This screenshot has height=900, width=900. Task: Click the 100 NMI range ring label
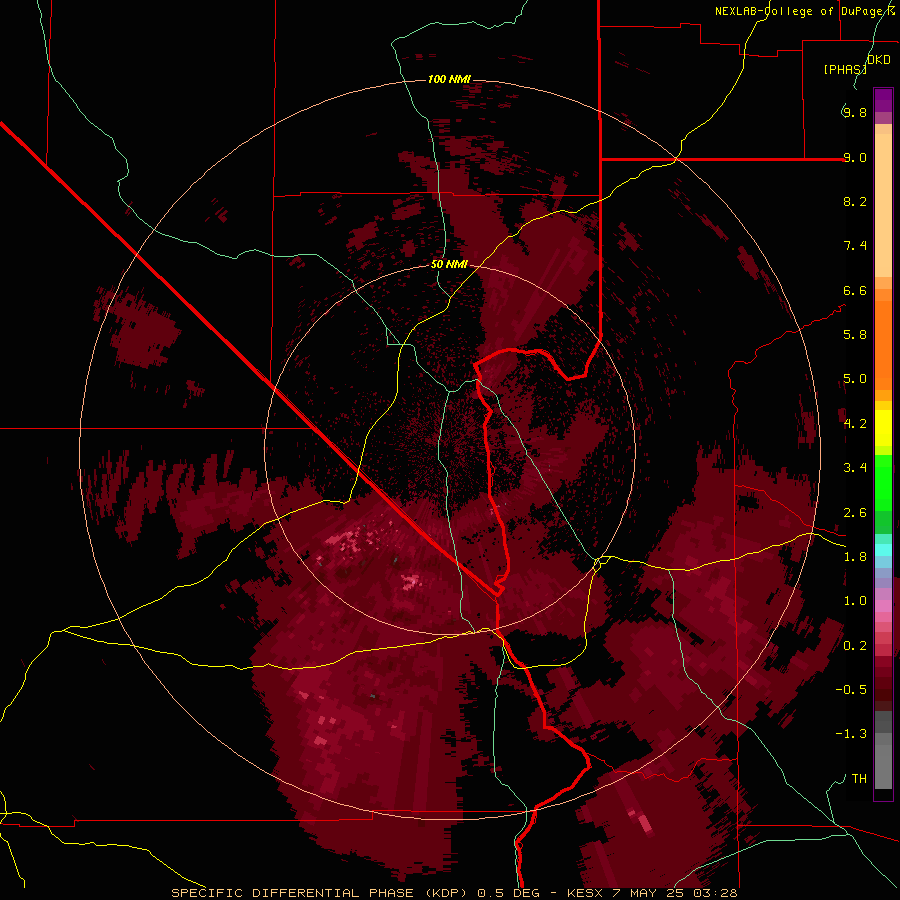point(449,79)
